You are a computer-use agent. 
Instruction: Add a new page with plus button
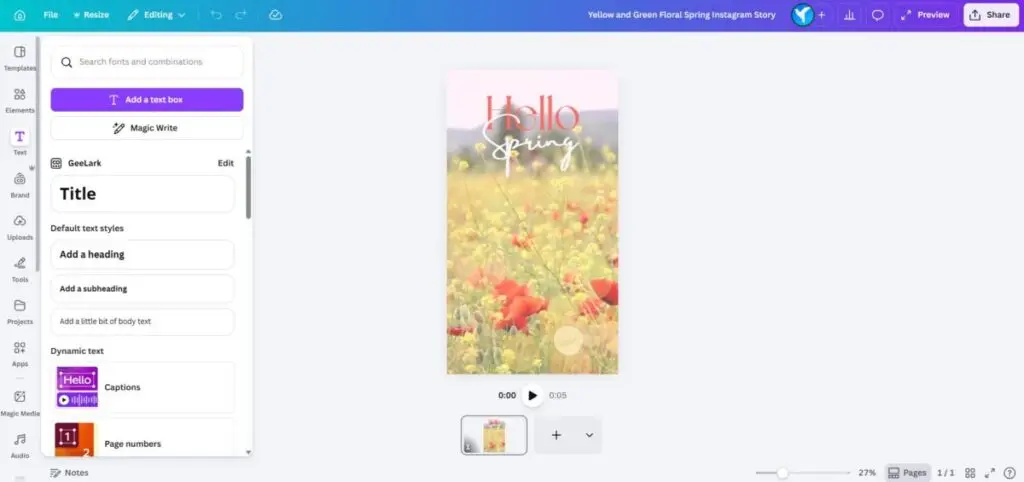pyautogui.click(x=556, y=435)
